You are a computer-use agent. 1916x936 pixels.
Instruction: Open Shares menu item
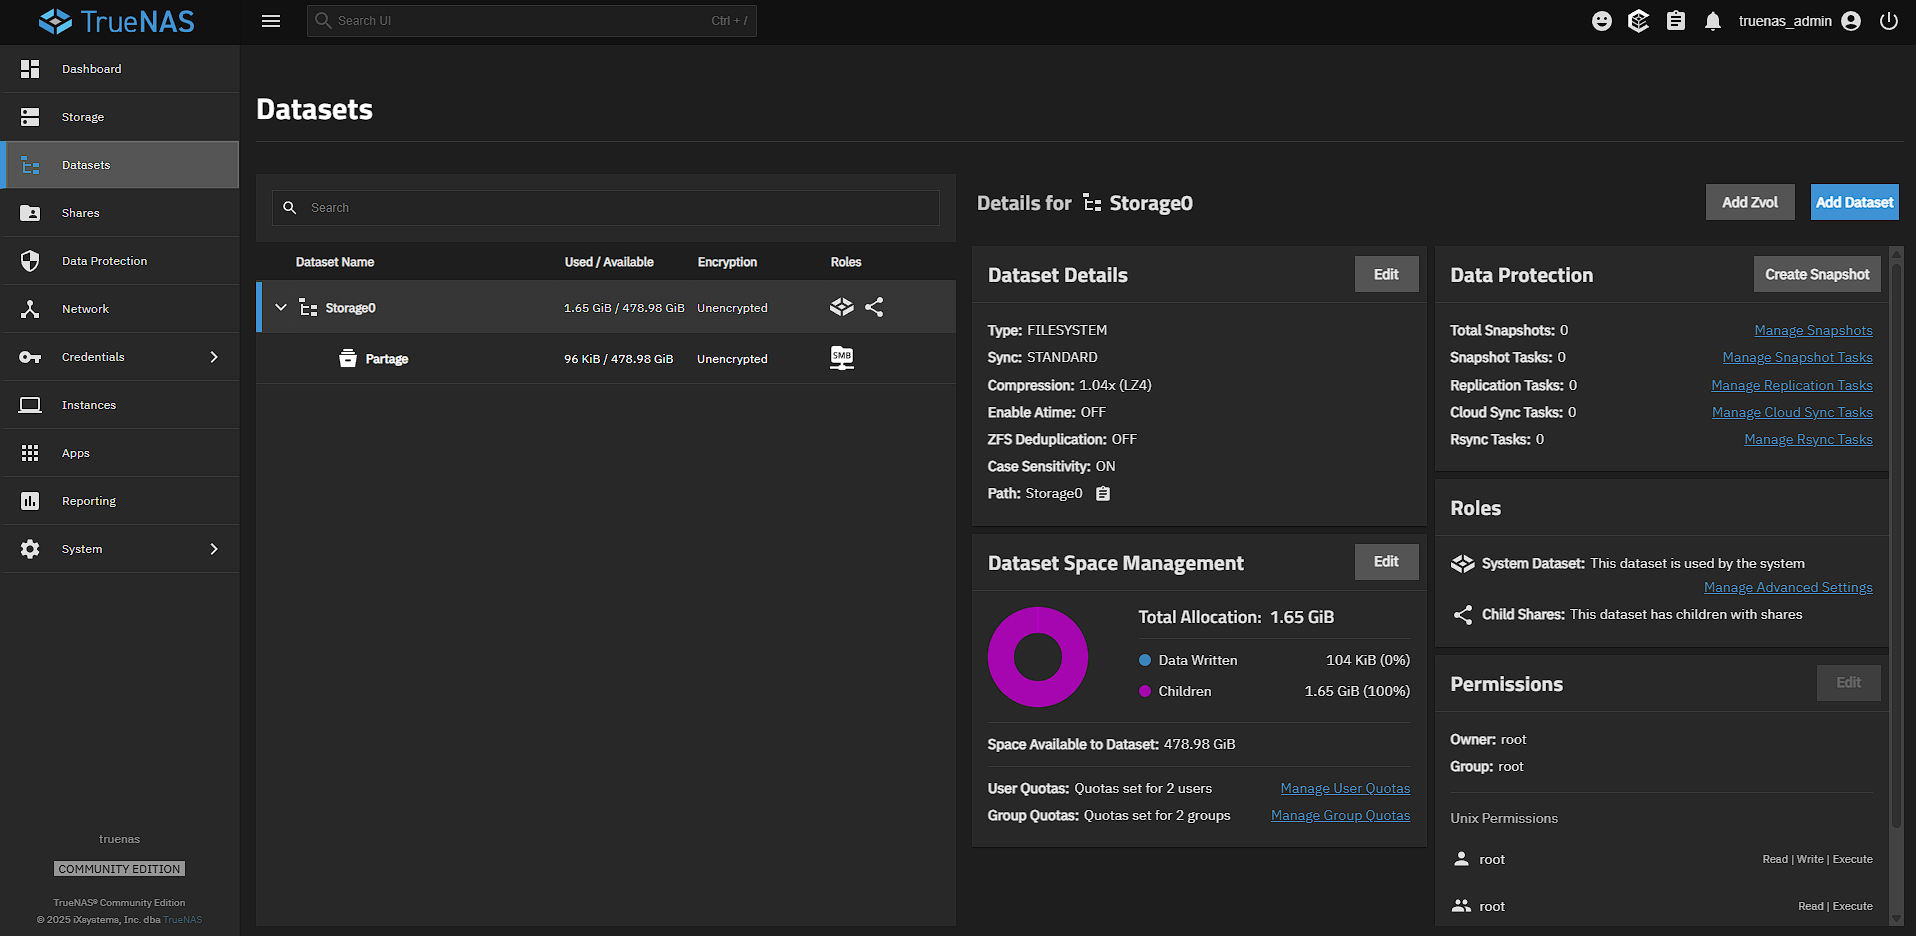(x=120, y=213)
